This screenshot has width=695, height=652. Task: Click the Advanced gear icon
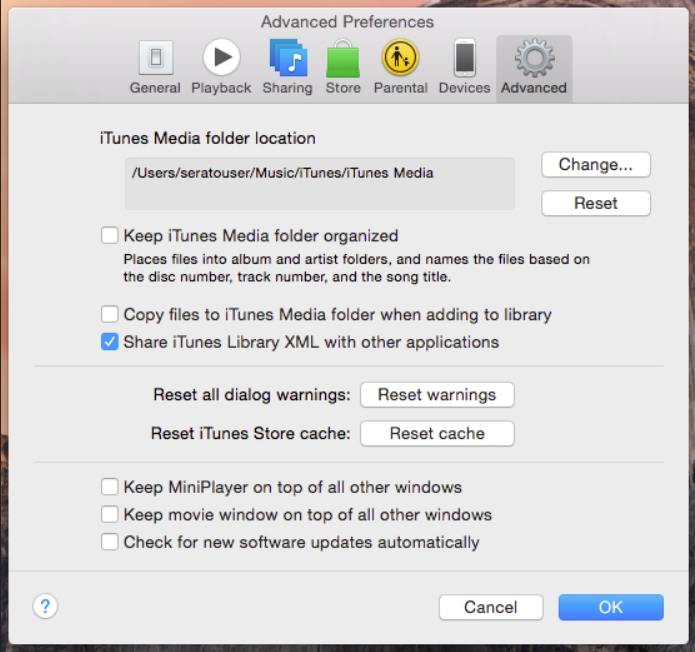(534, 60)
